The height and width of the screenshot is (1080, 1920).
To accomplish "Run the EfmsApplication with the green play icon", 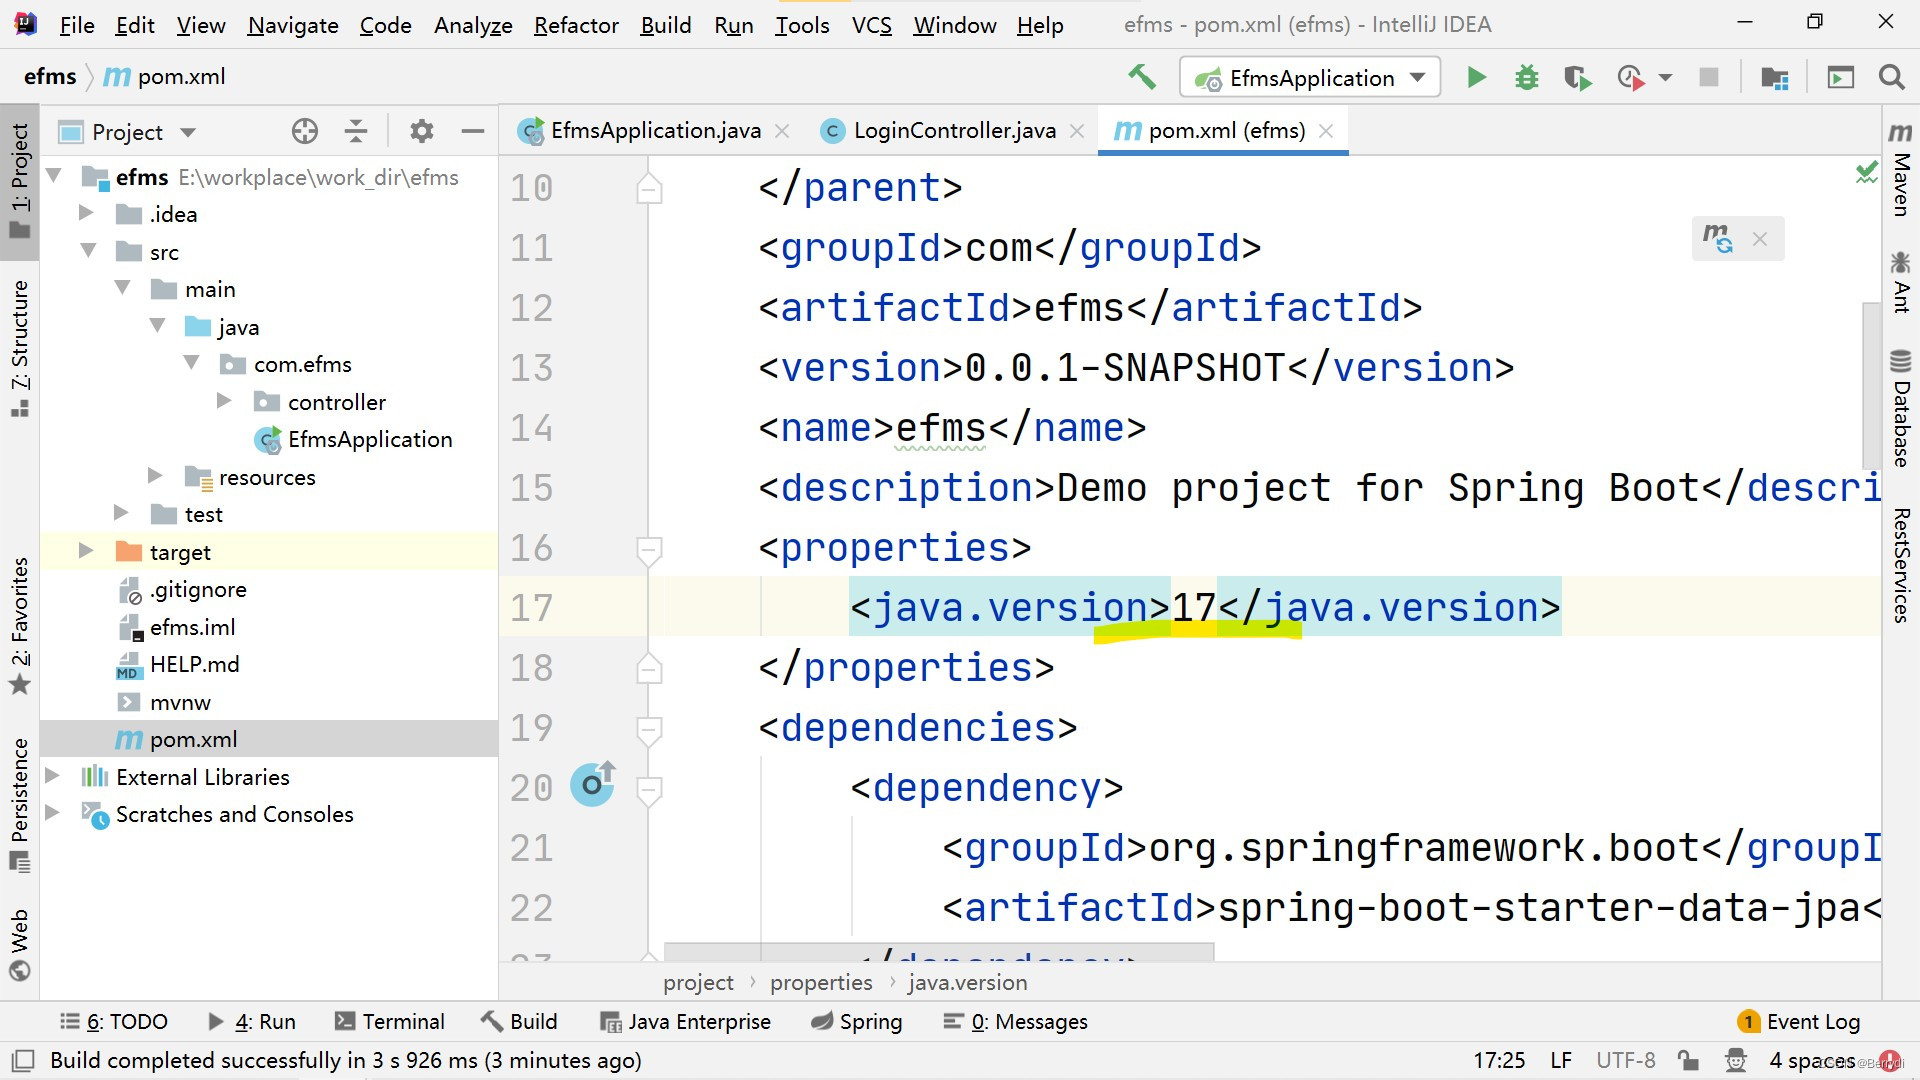I will coord(1476,77).
